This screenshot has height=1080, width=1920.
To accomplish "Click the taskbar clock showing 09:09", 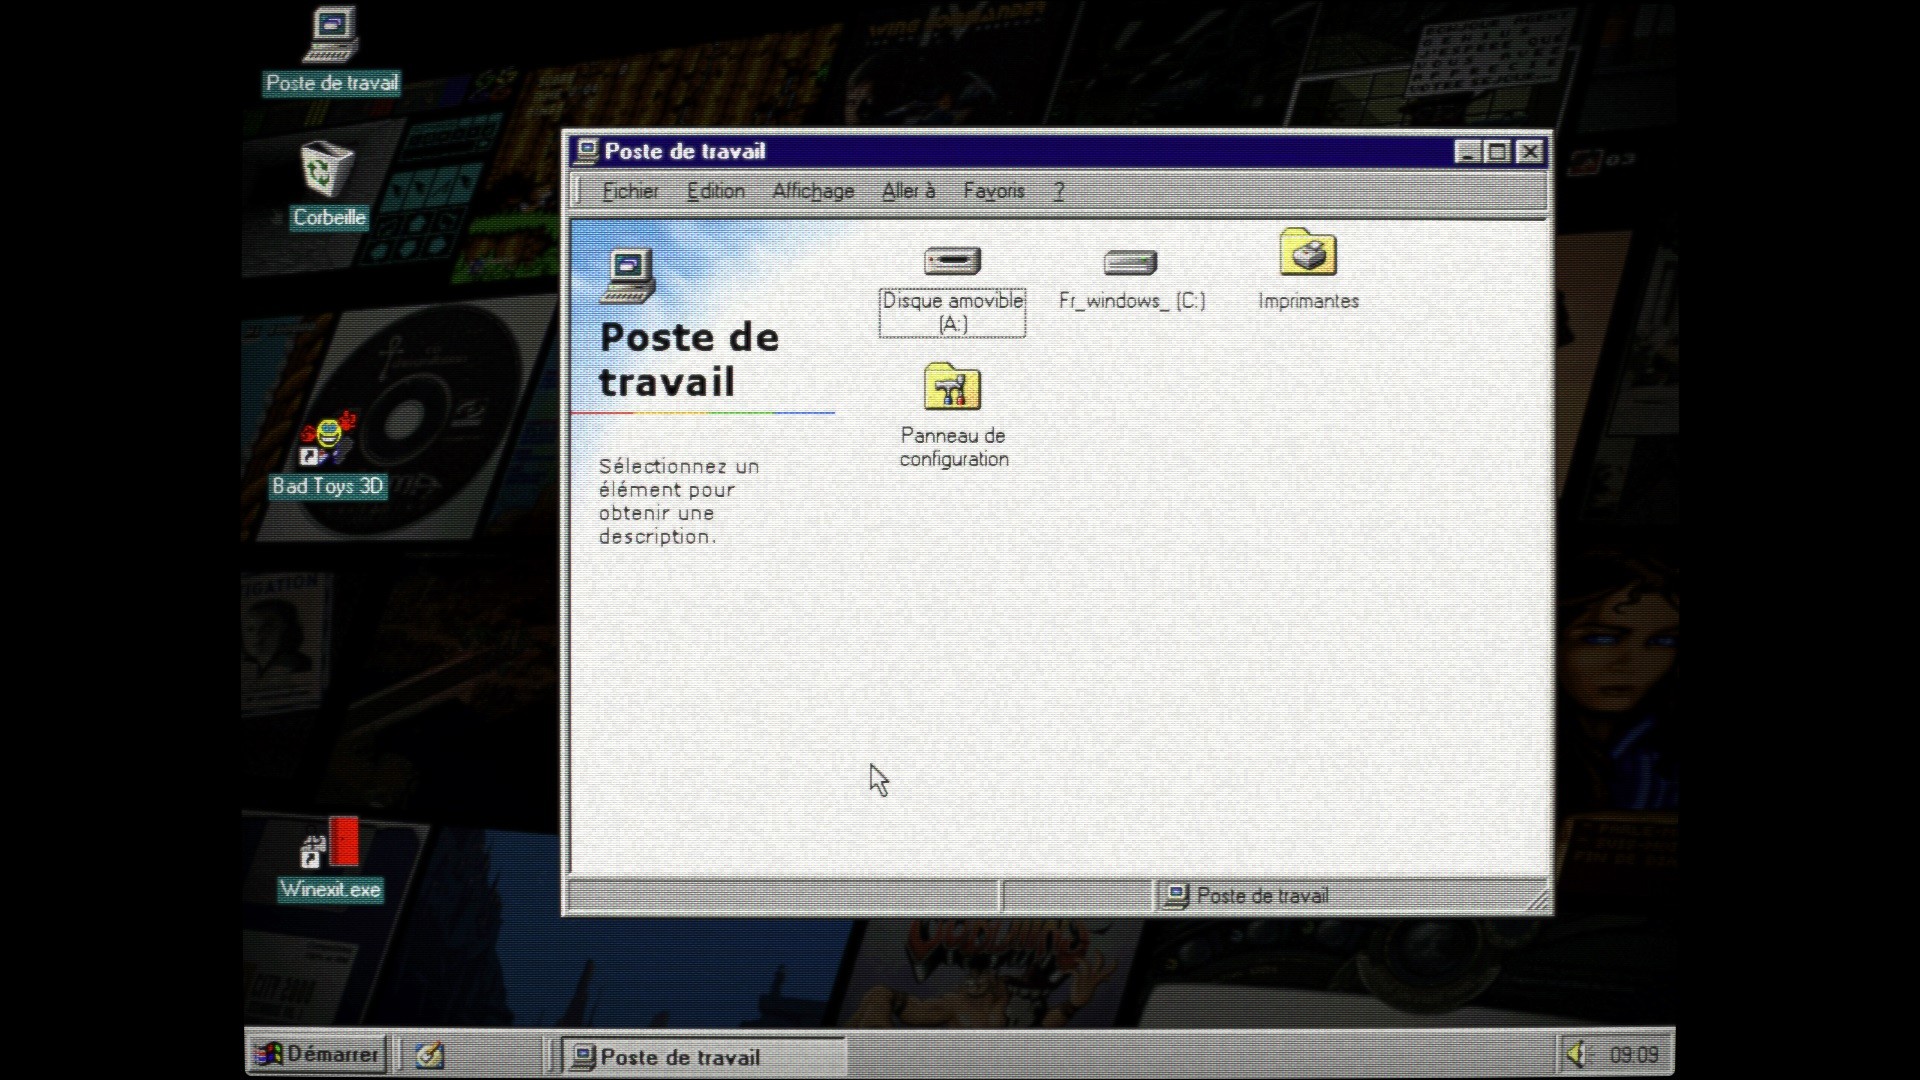I will [x=1634, y=1055].
